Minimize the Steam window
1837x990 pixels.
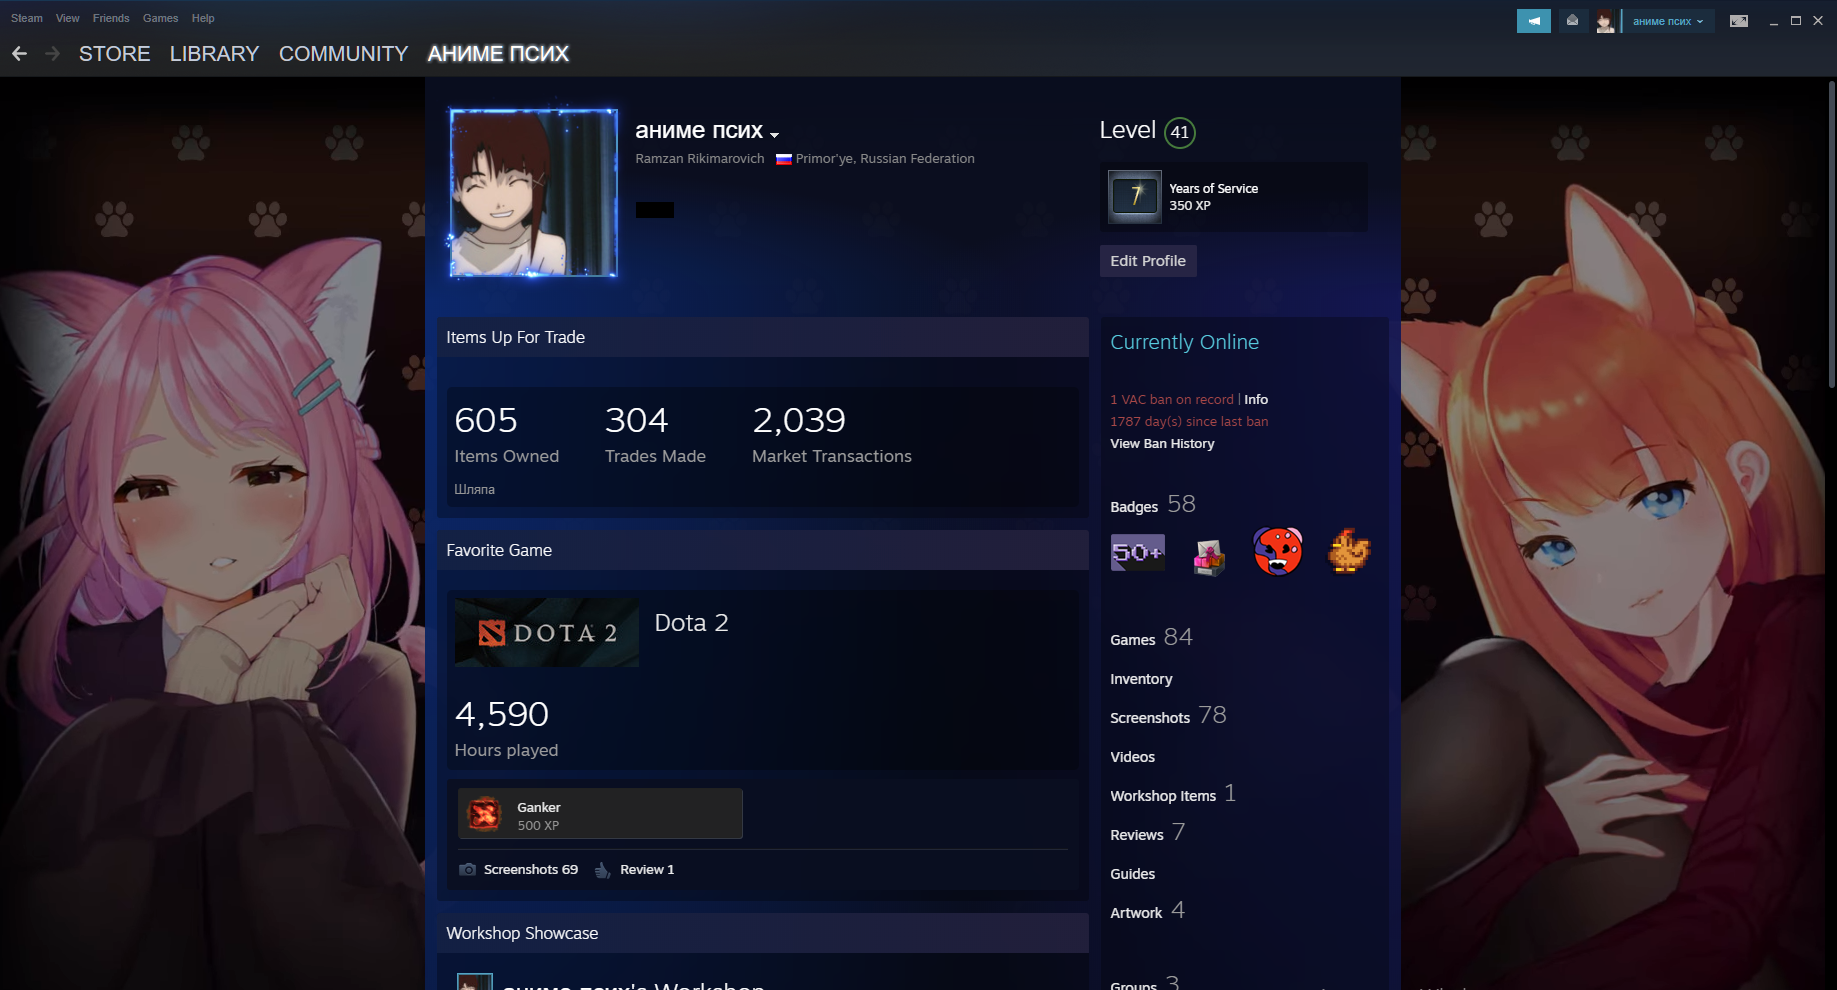tap(1773, 21)
